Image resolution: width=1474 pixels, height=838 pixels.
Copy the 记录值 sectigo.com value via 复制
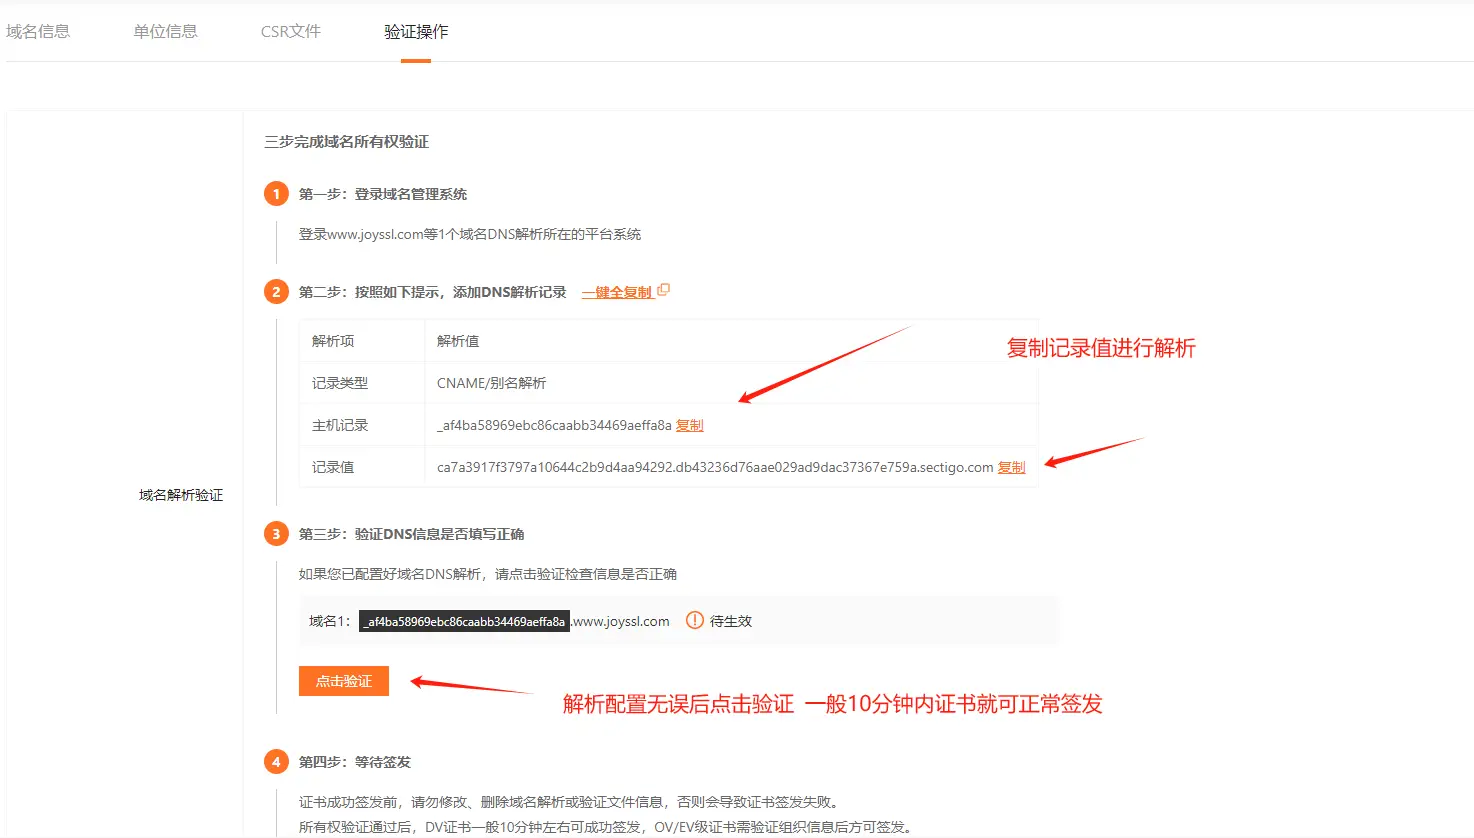[1012, 467]
